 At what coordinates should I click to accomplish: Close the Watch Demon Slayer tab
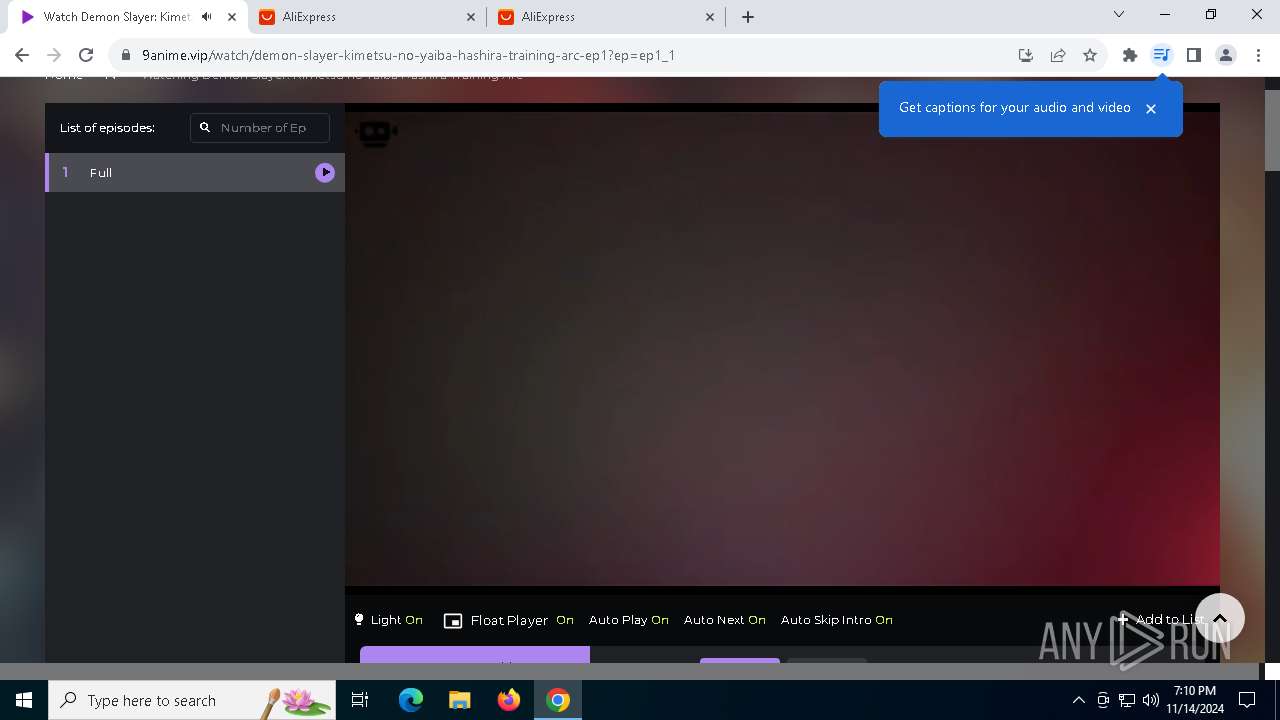point(232,17)
